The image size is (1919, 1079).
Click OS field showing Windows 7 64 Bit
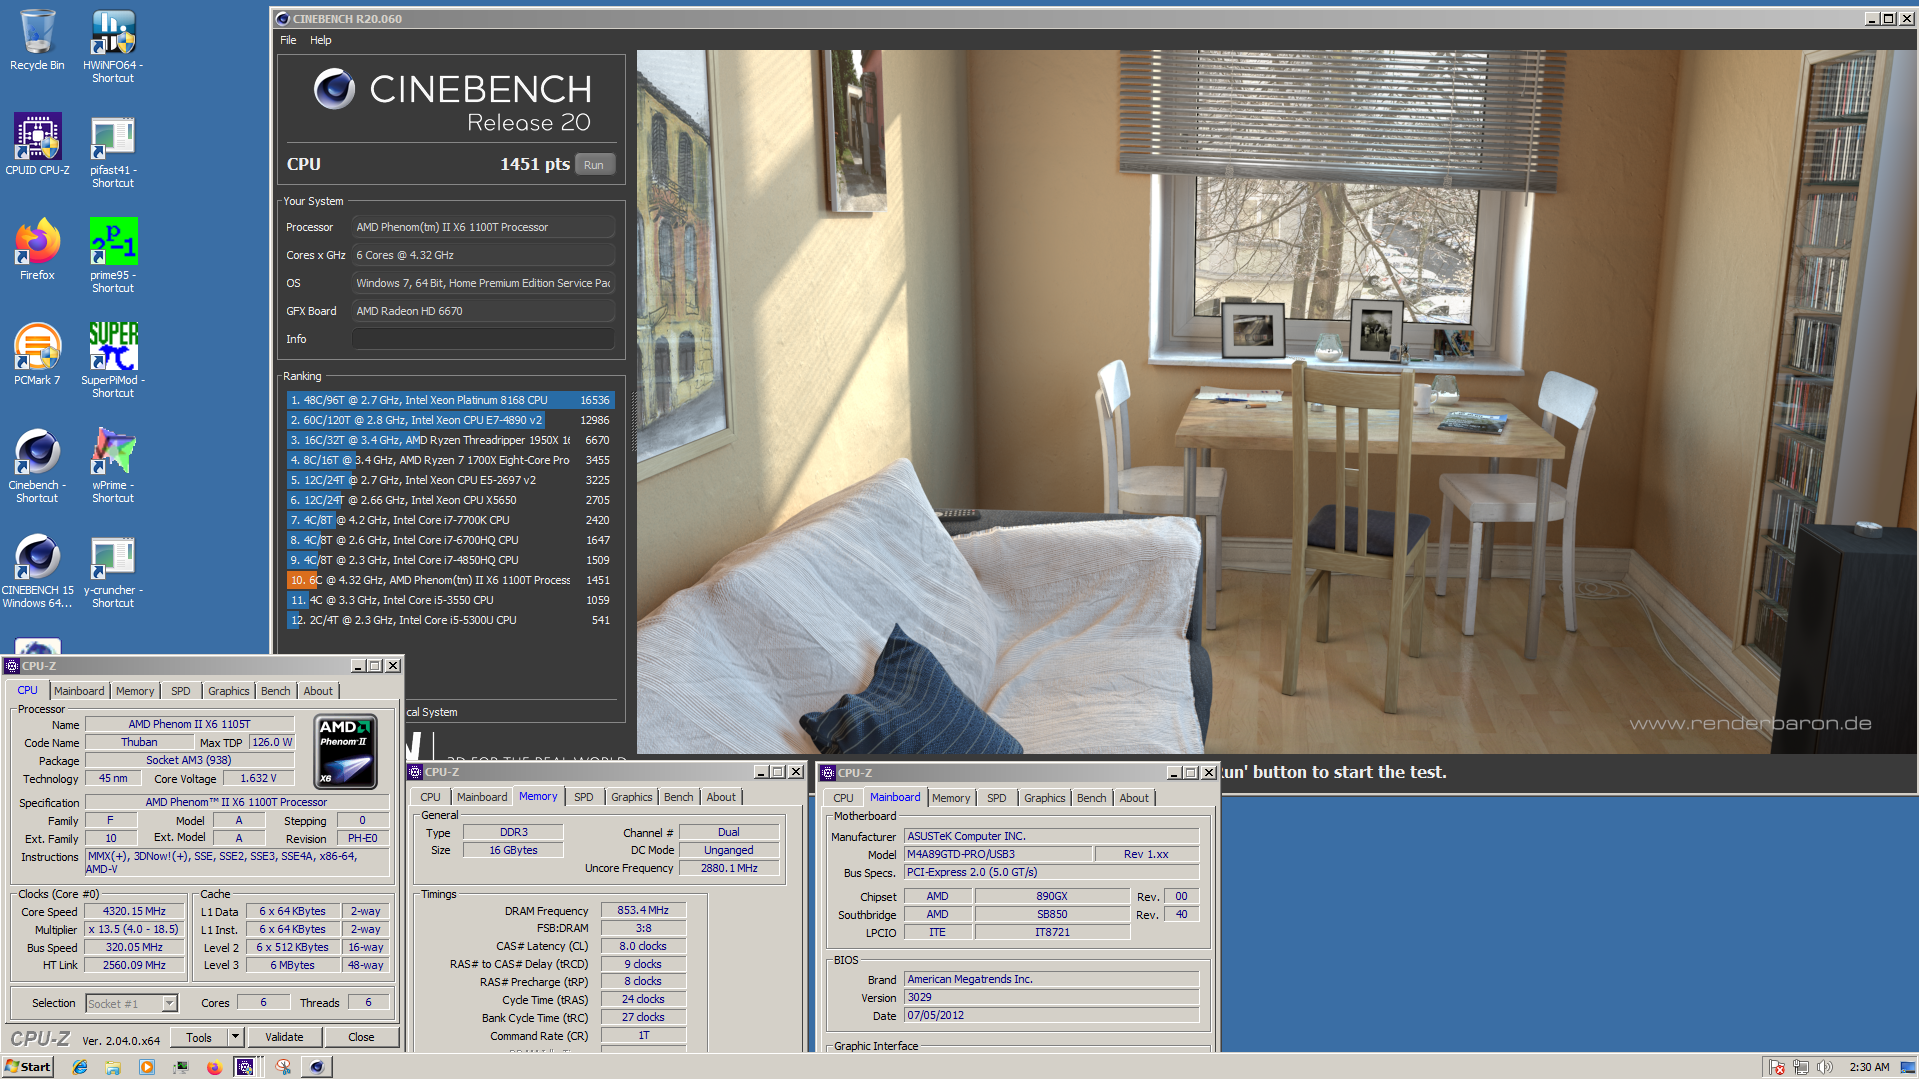tap(483, 283)
